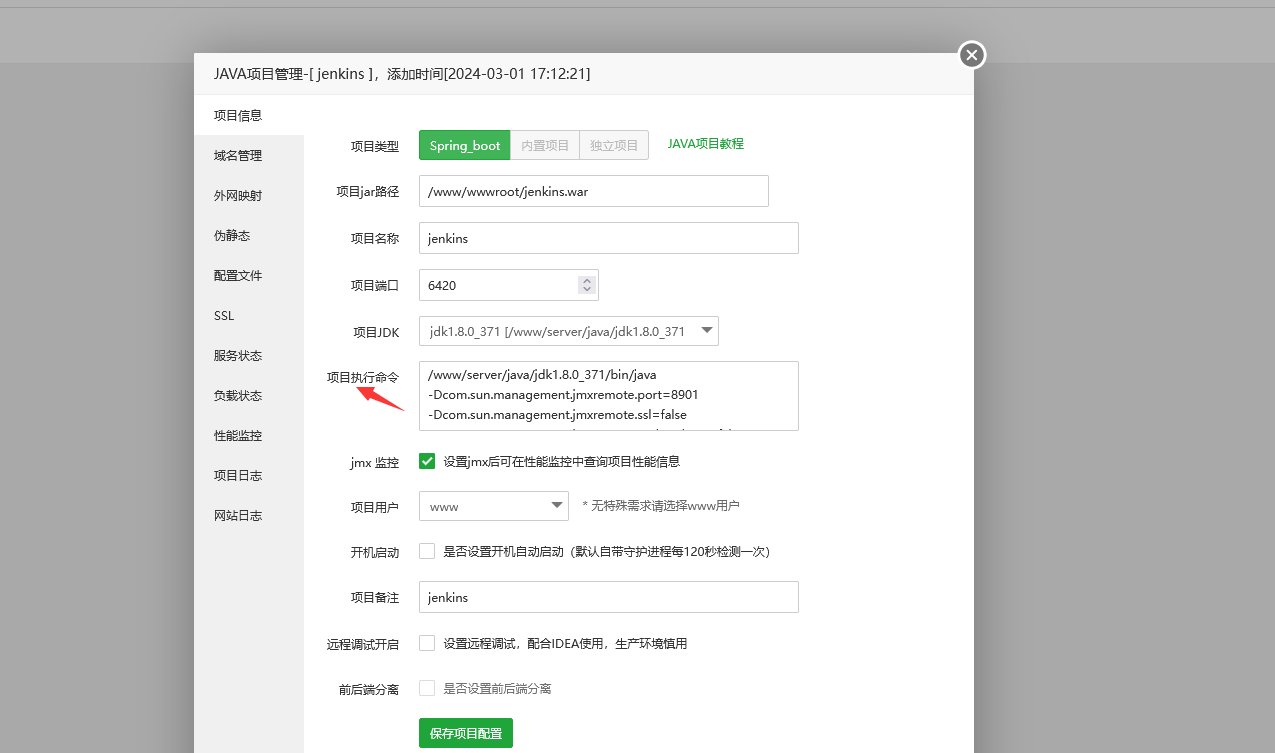Open the 外网映射 tab
Viewport: 1275px width, 753px height.
point(249,195)
